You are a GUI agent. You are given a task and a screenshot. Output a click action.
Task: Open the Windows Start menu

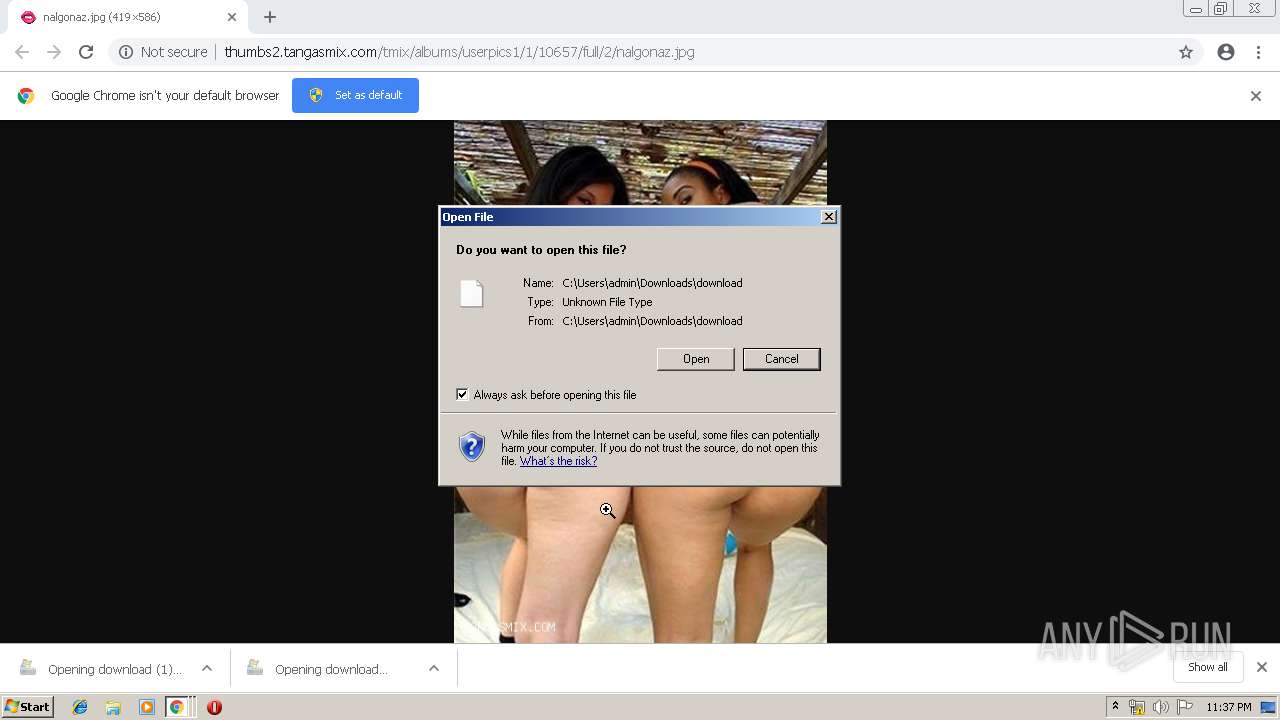[x=28, y=707]
